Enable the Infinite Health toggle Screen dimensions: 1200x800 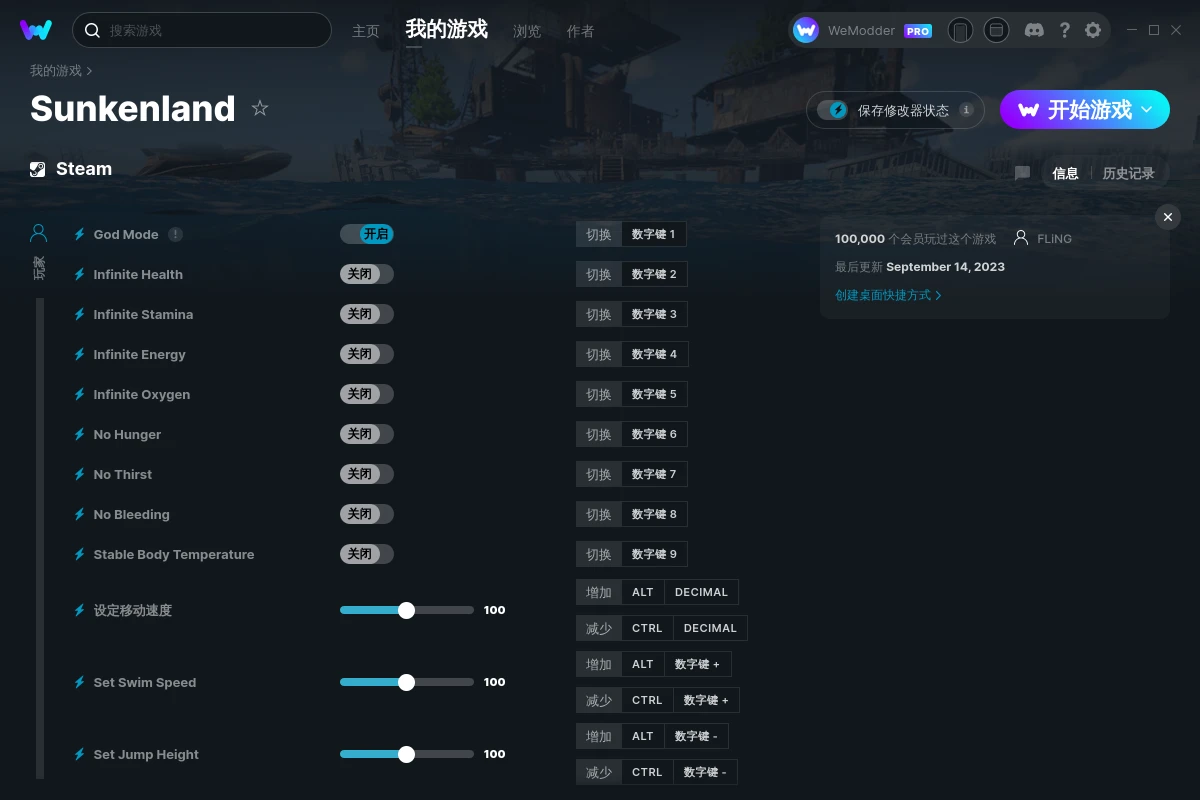point(367,274)
